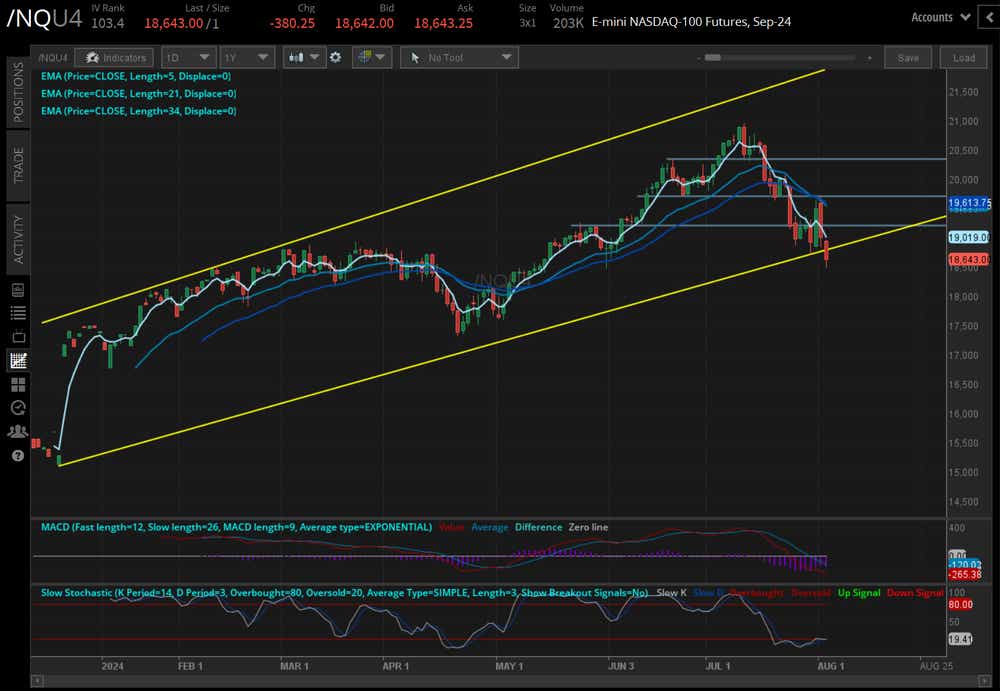Click the No Tool cursor icon
Viewport: 1000px width, 691px height.
[x=417, y=57]
